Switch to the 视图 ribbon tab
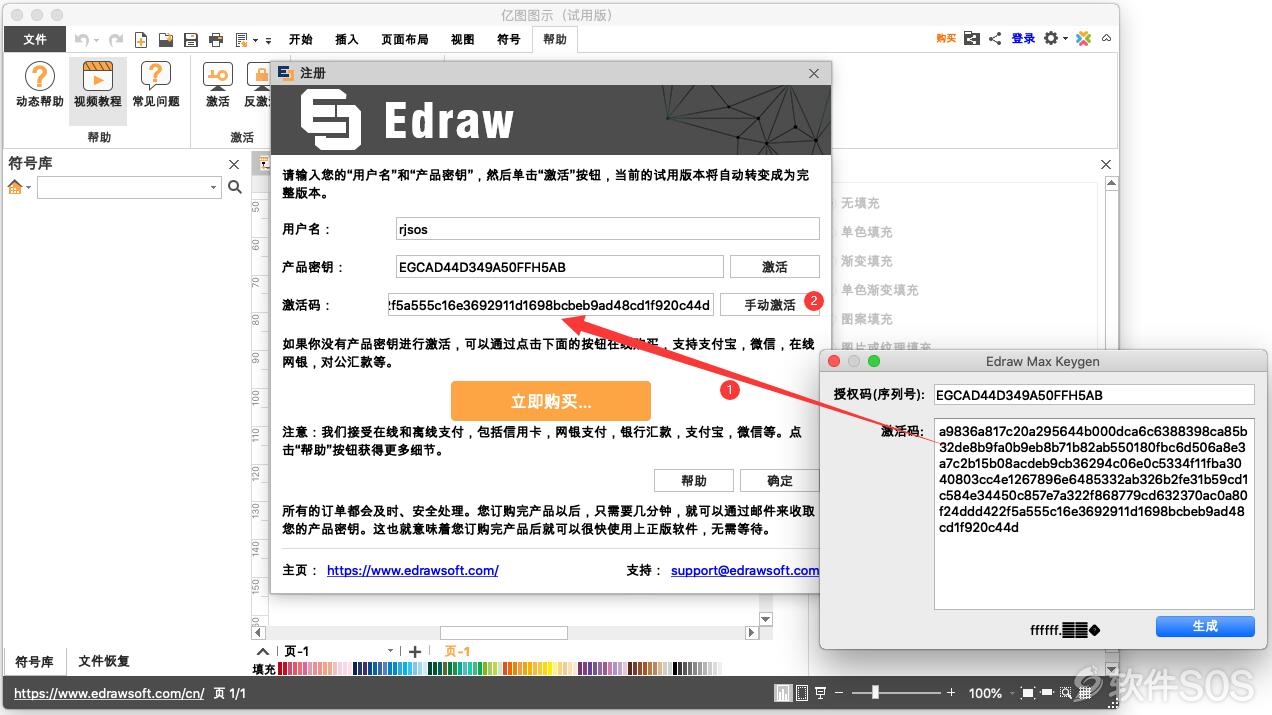 [x=463, y=39]
